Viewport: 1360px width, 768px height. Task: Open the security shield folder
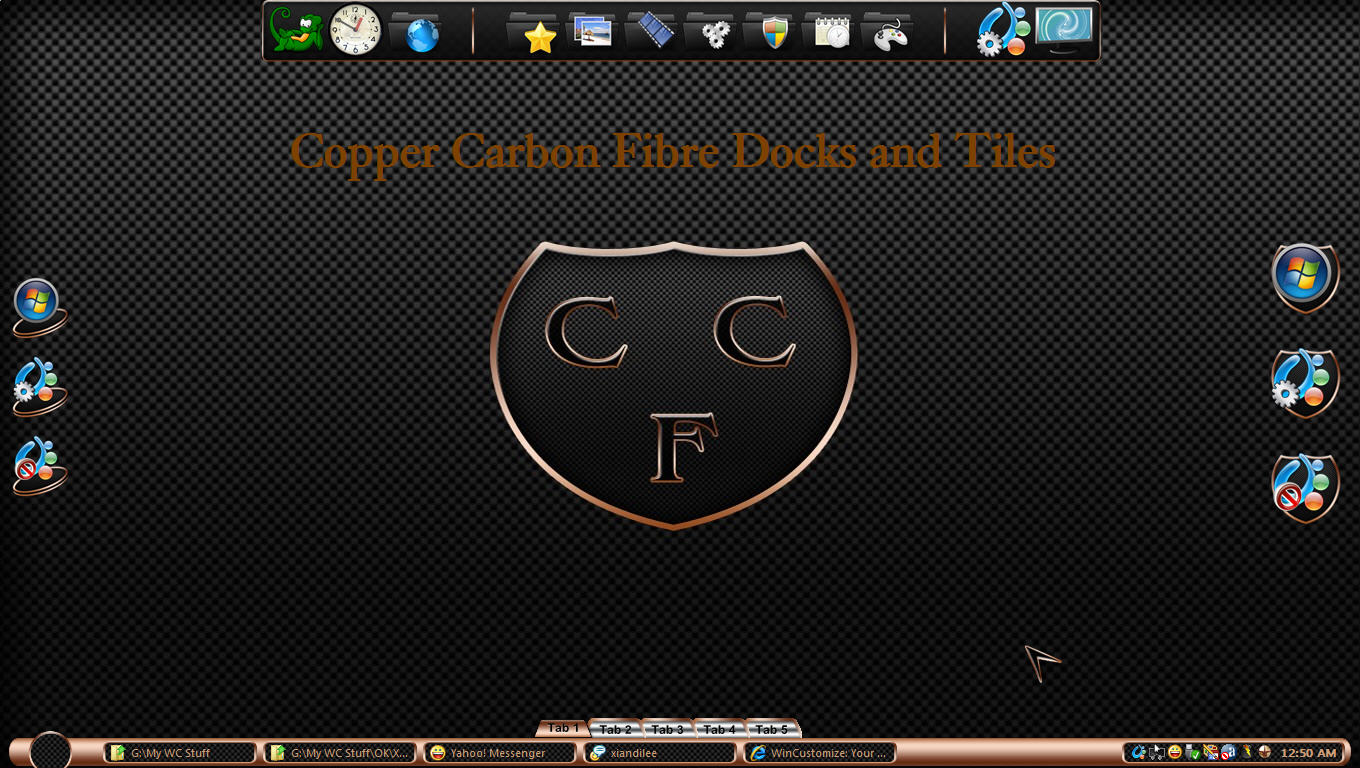click(772, 32)
